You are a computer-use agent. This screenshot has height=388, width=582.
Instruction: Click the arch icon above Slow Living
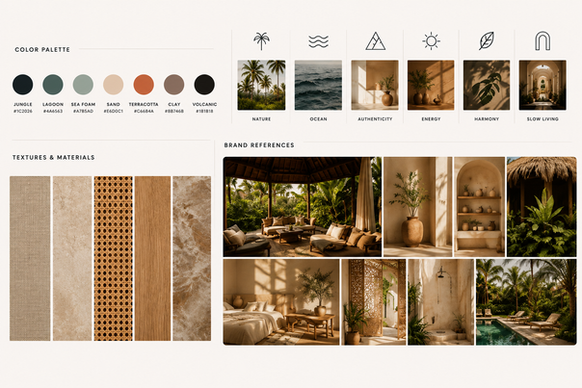(542, 41)
